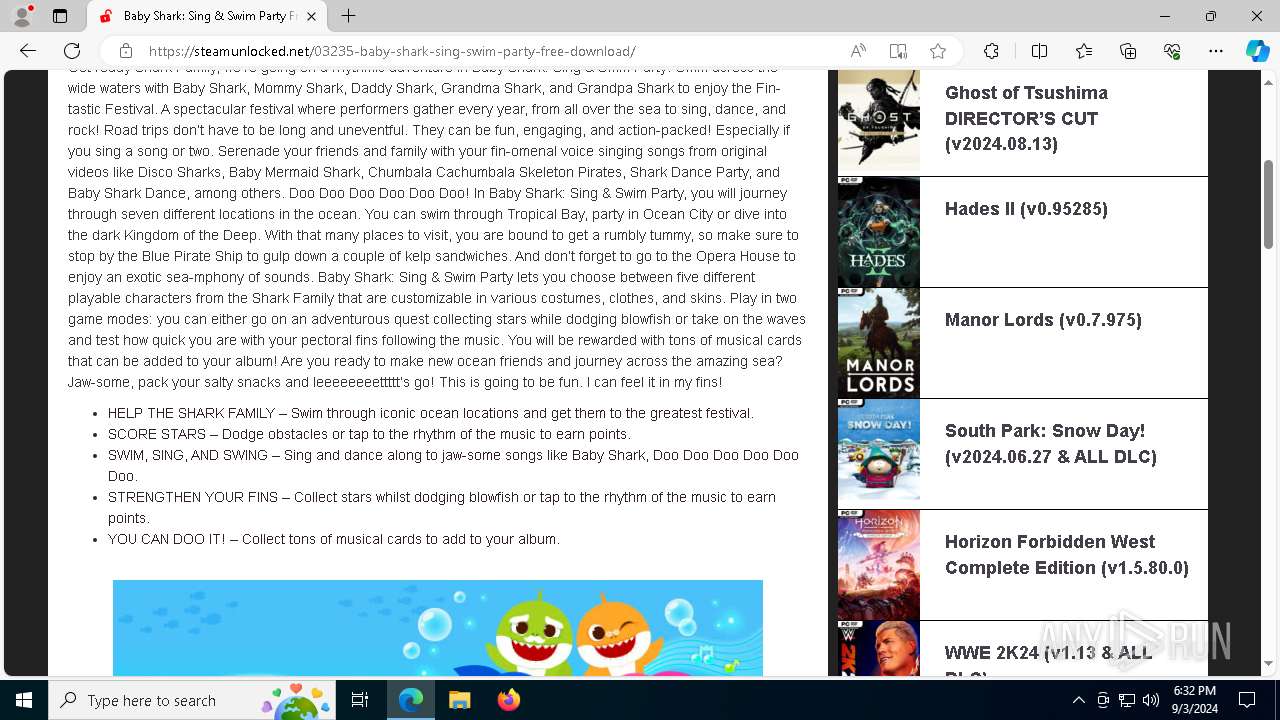Open the tab actions menu icon

point(60,16)
